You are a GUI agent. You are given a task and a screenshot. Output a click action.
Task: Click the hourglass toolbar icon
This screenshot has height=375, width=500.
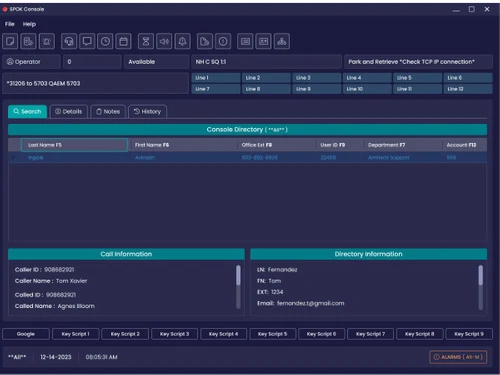(146, 41)
